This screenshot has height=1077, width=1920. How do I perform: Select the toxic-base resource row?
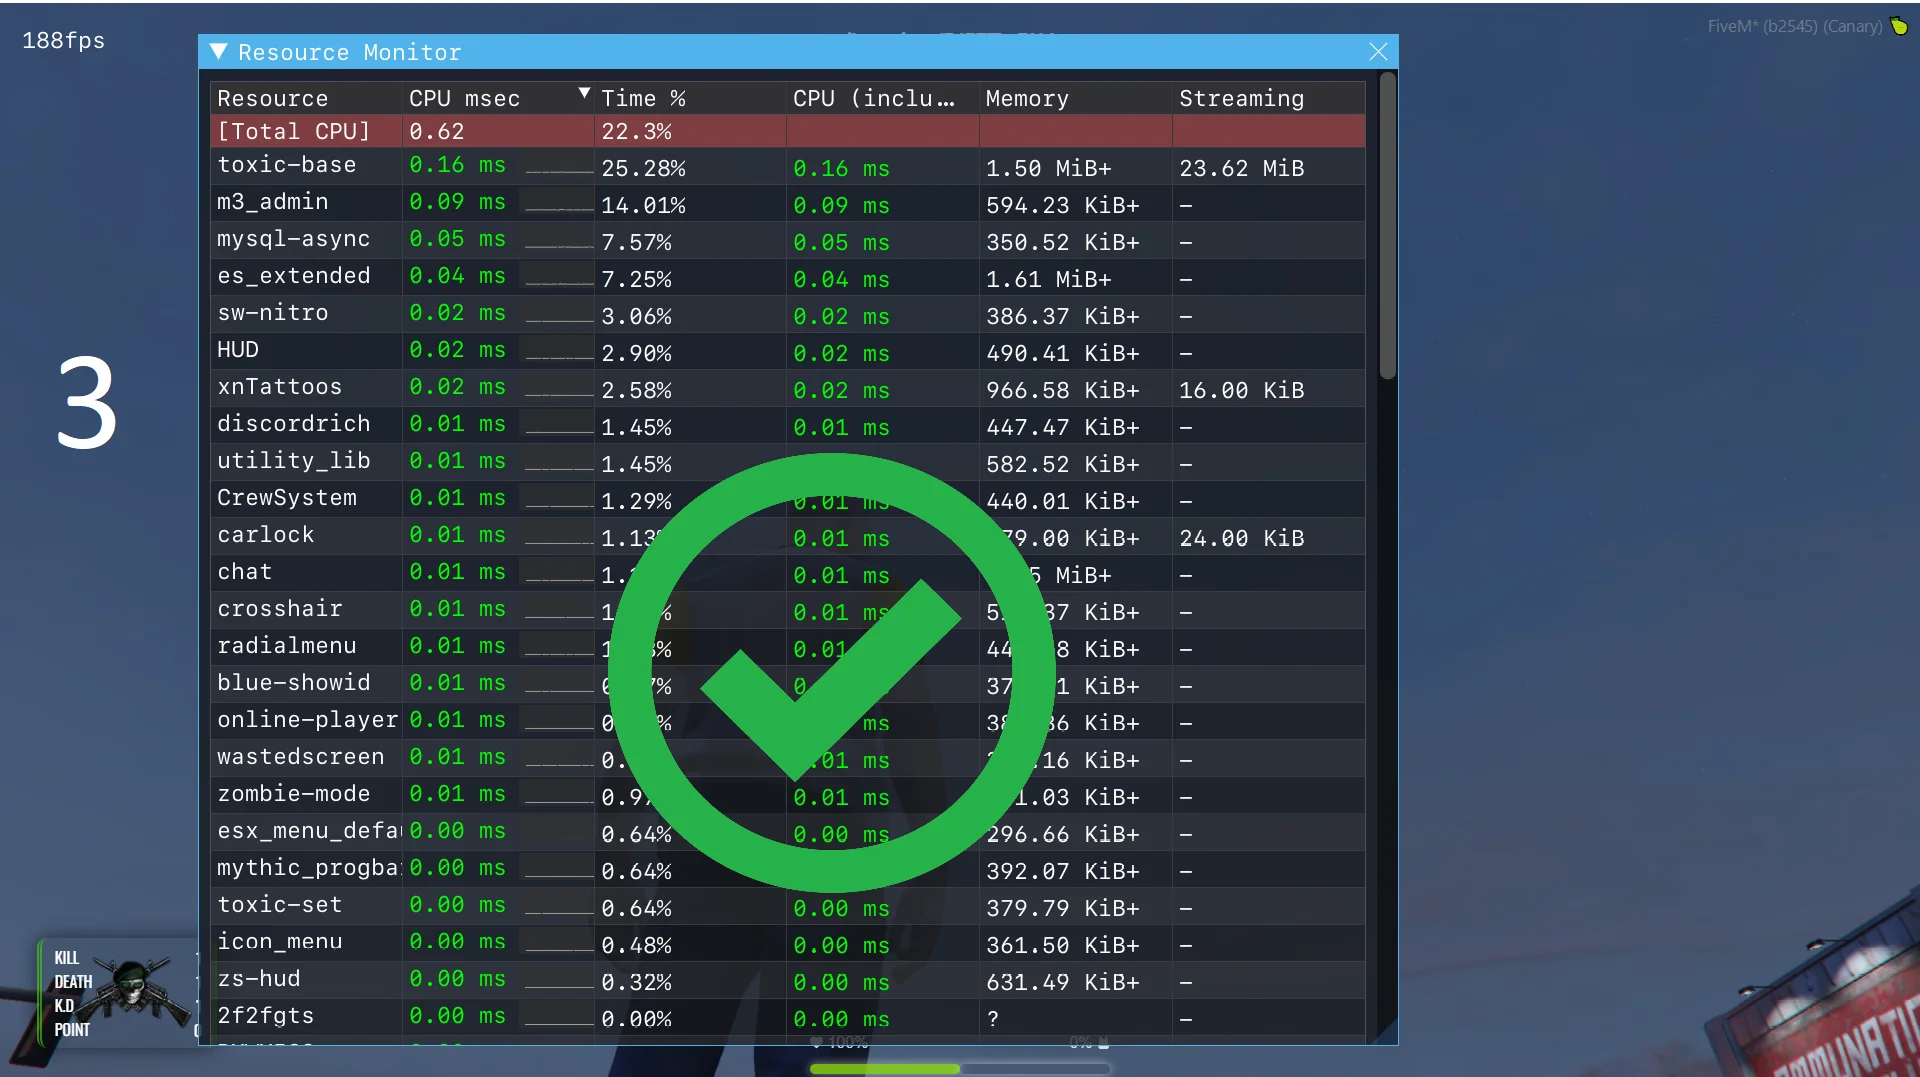click(287, 165)
